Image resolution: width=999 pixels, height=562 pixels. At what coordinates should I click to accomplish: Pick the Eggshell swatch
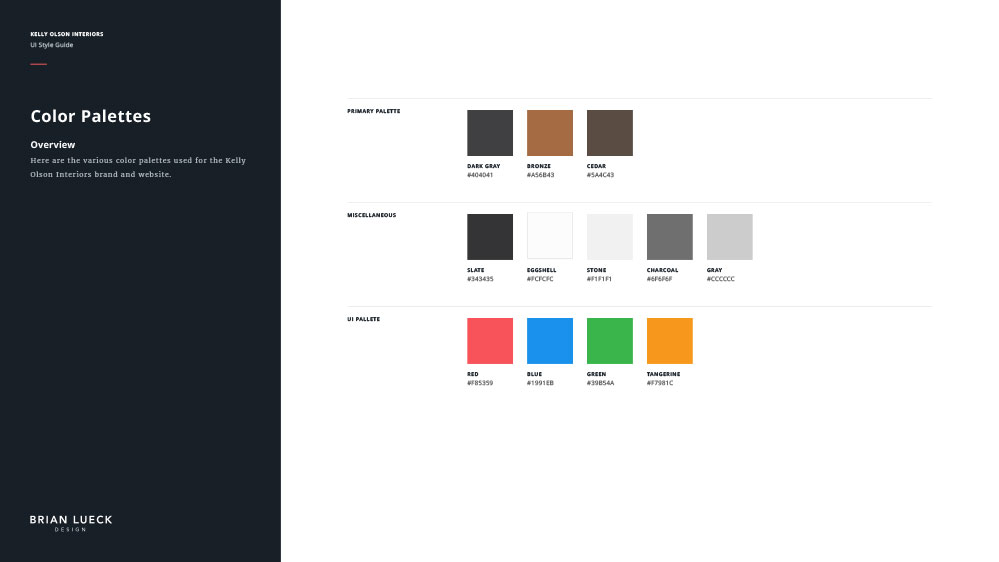(x=550, y=236)
